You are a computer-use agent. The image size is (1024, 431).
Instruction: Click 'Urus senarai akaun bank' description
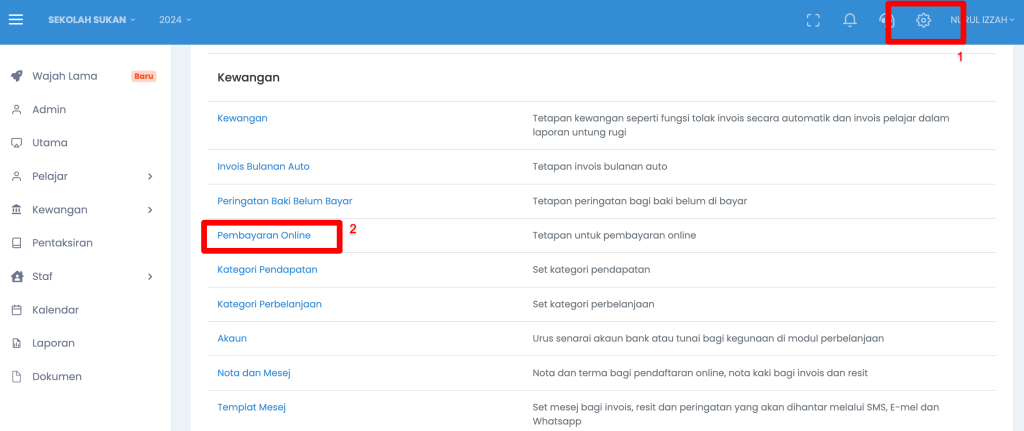tap(709, 338)
